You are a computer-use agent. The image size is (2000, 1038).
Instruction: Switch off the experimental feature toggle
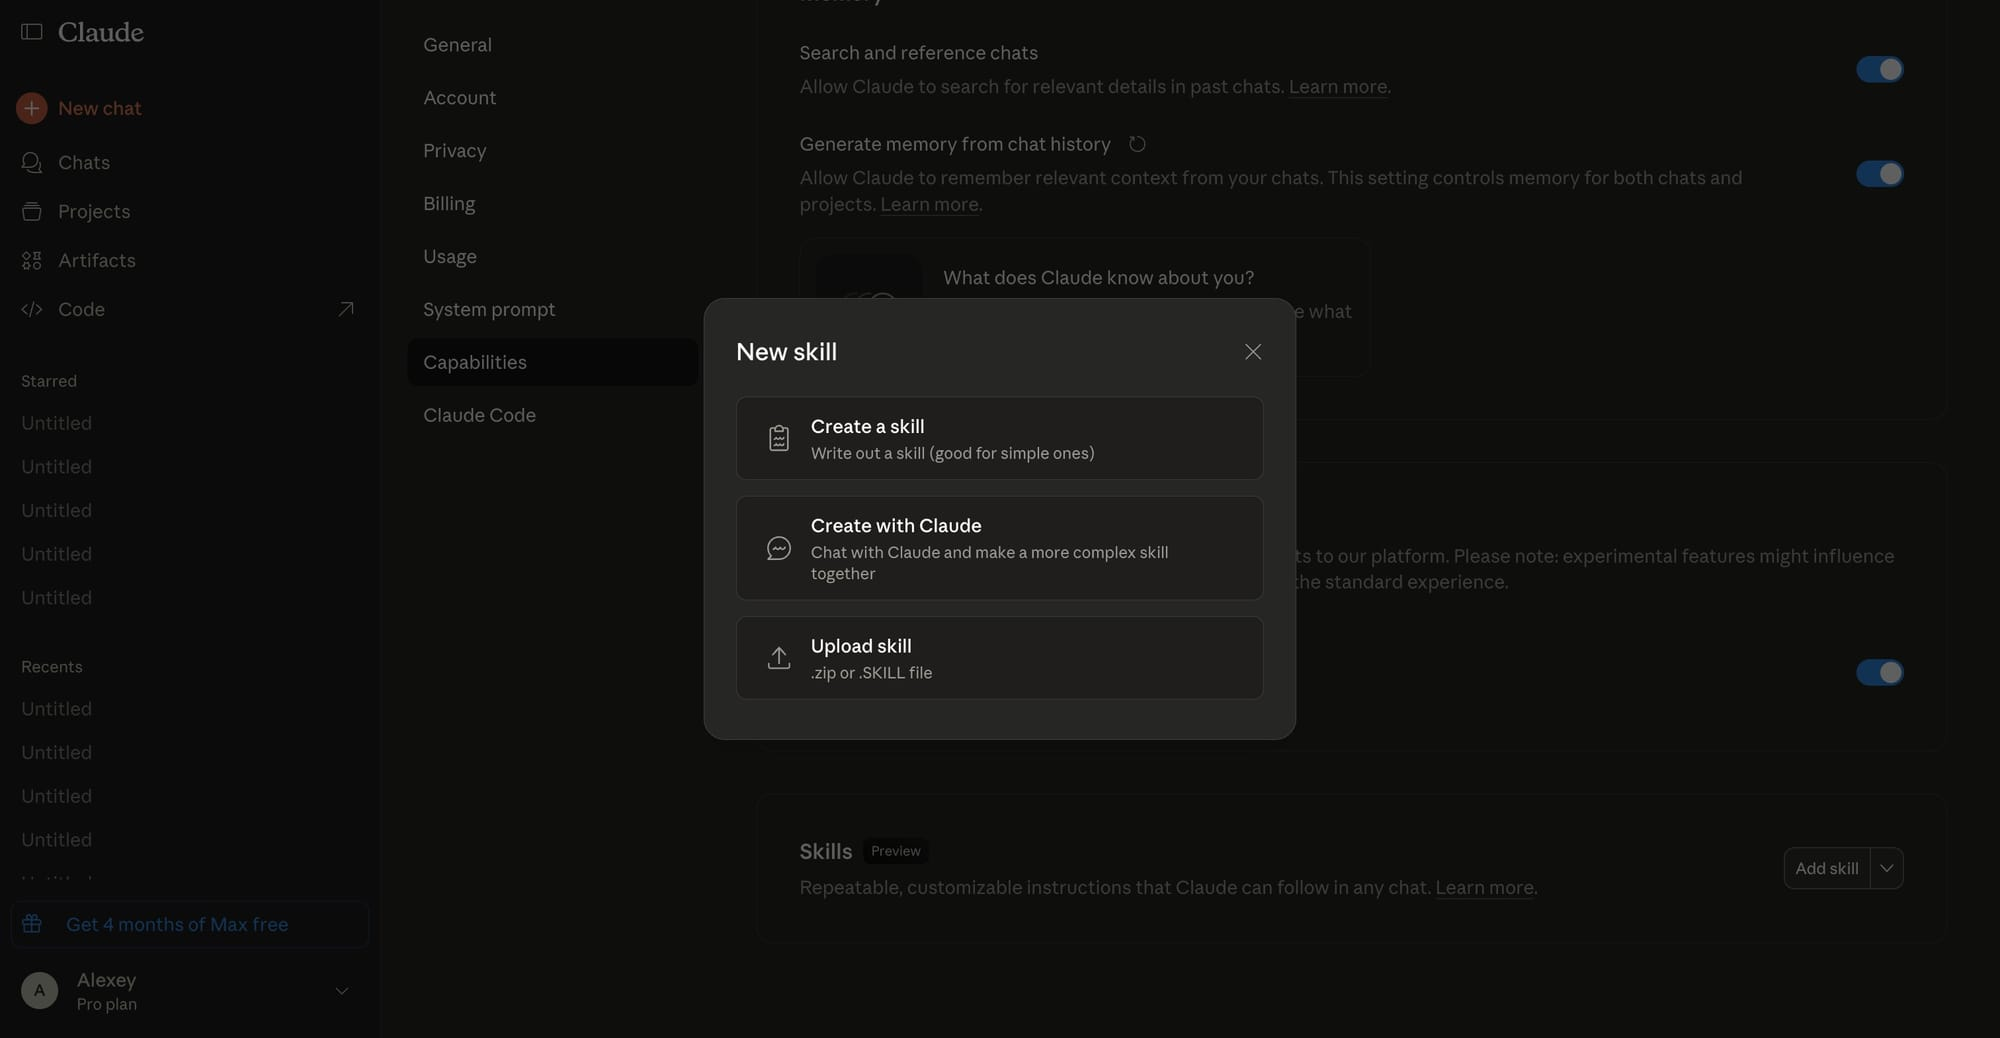pyautogui.click(x=1880, y=672)
